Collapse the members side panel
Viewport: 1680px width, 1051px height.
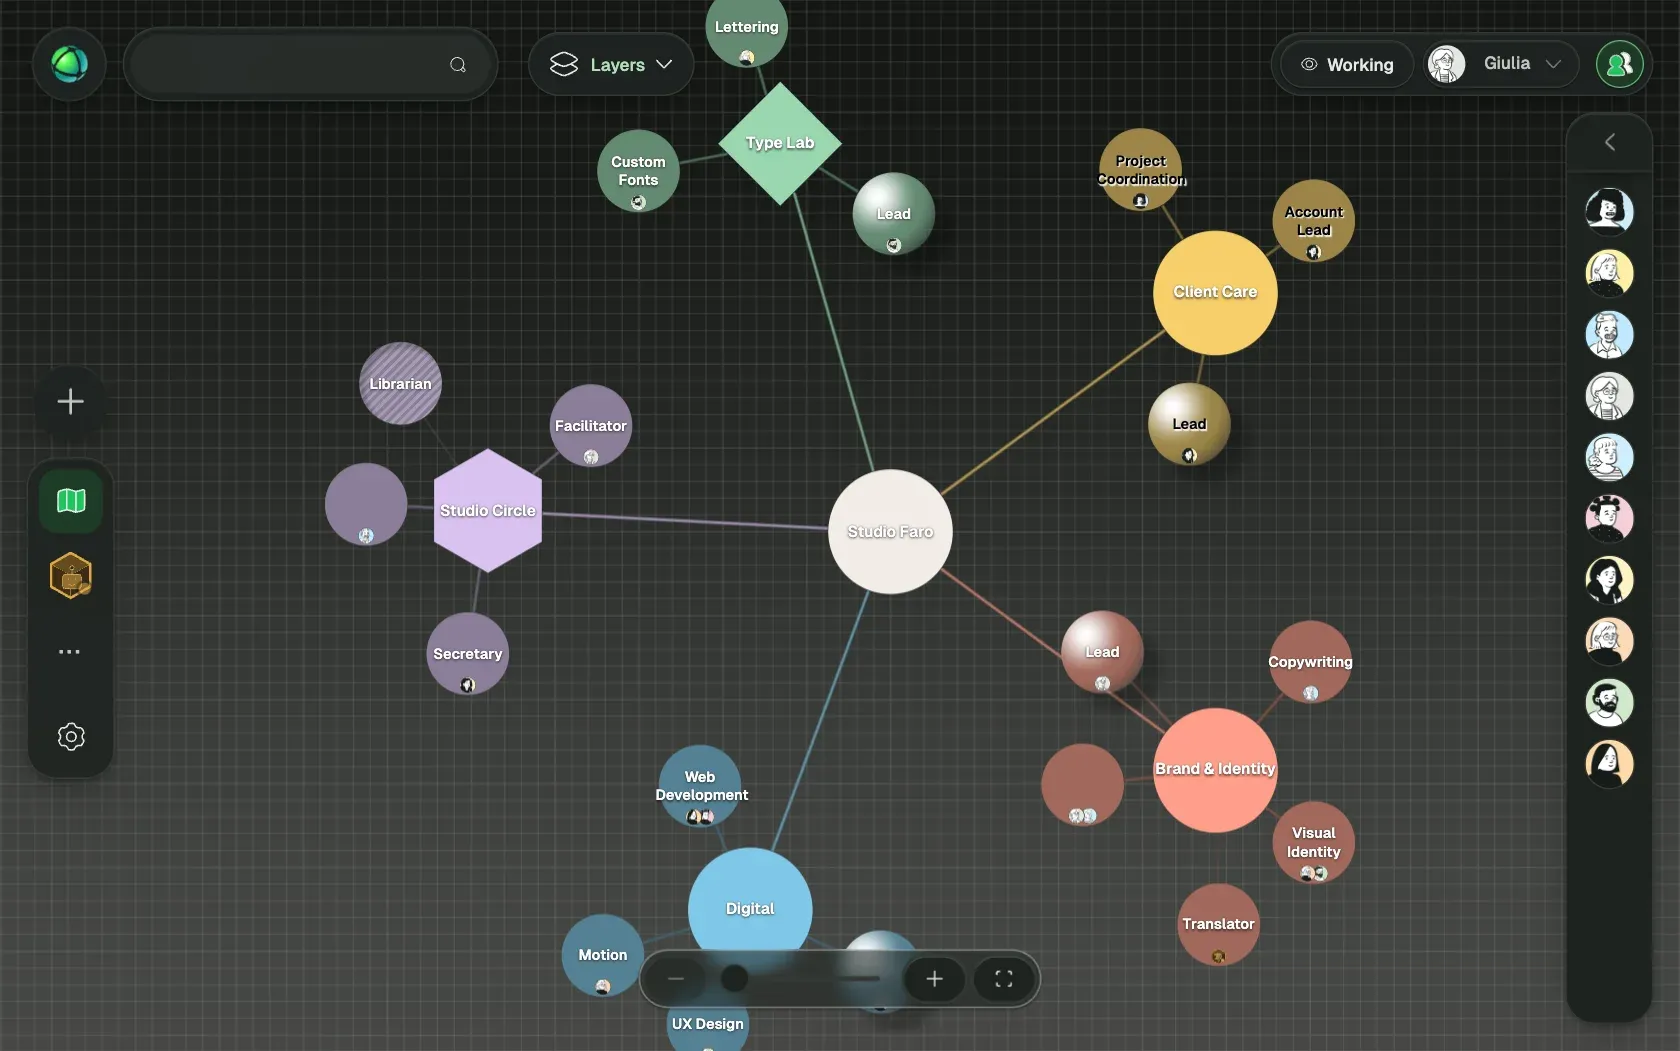[1610, 142]
